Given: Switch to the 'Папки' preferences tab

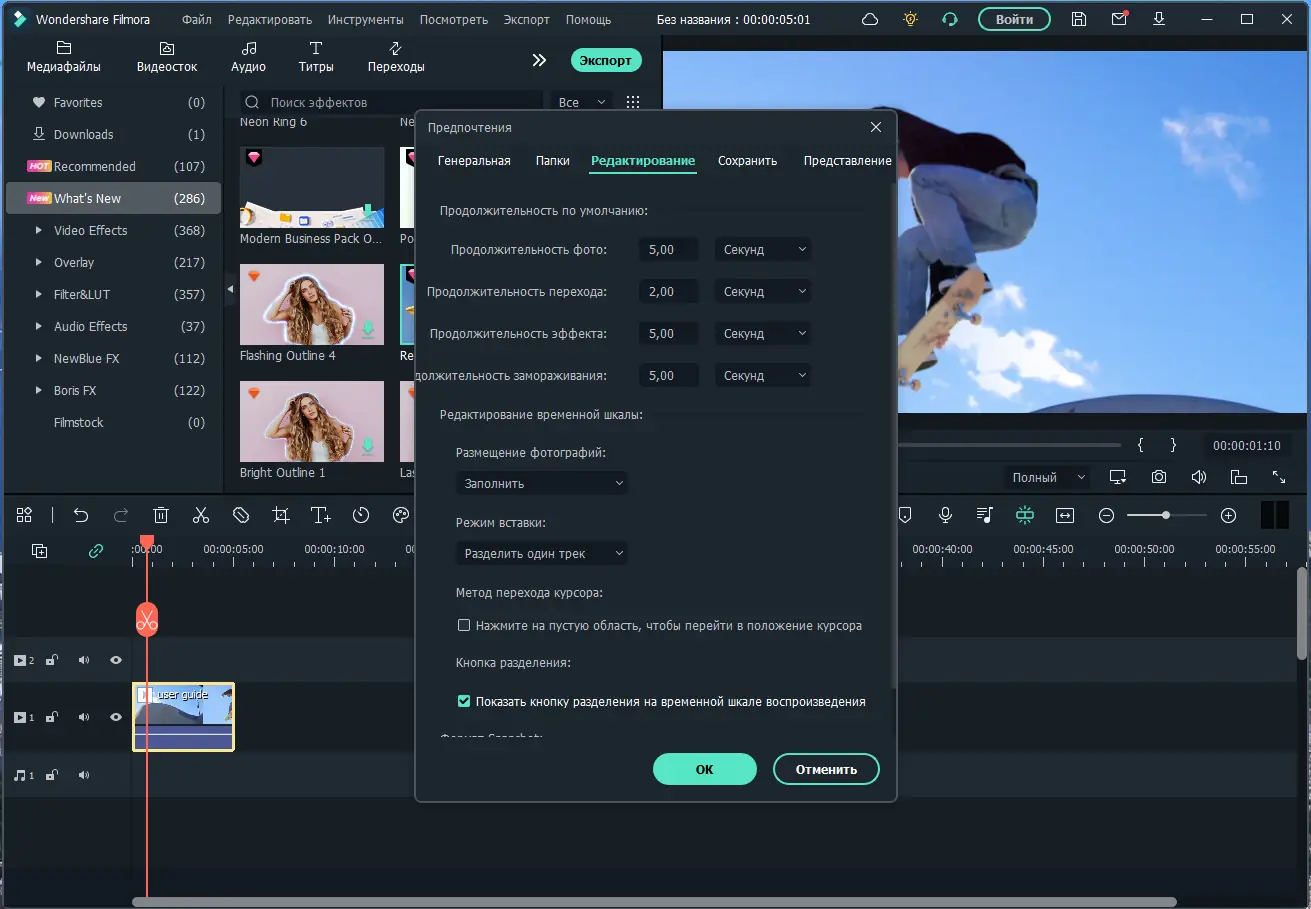Looking at the screenshot, I should 552,161.
